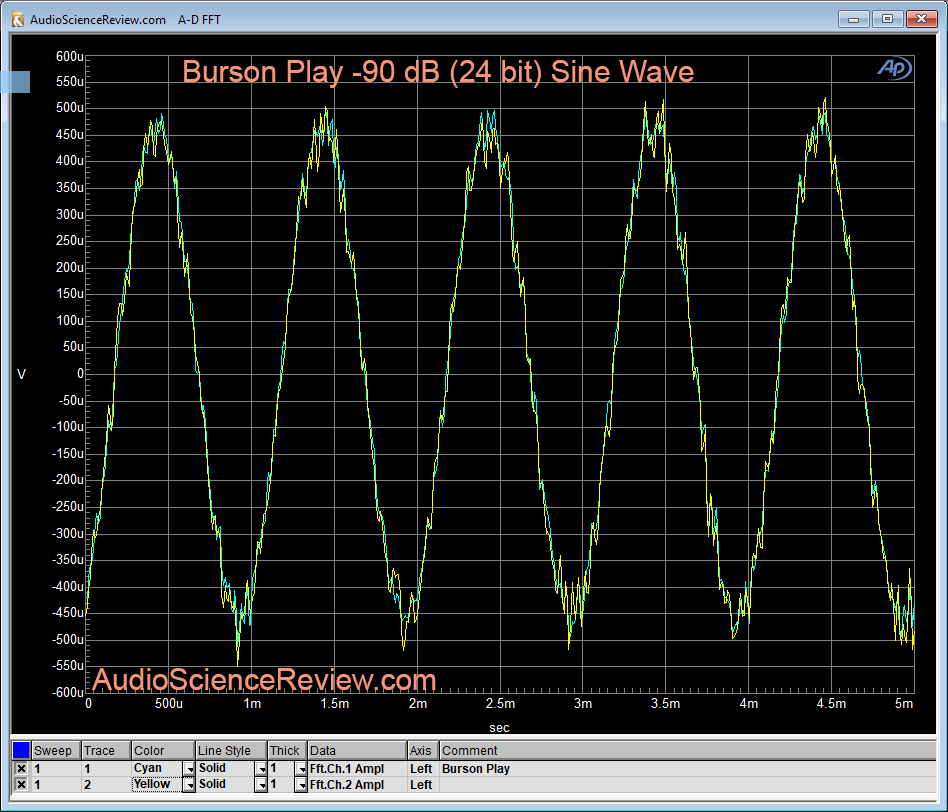Click the Trace column header
The height and width of the screenshot is (812, 948).
tap(106, 750)
